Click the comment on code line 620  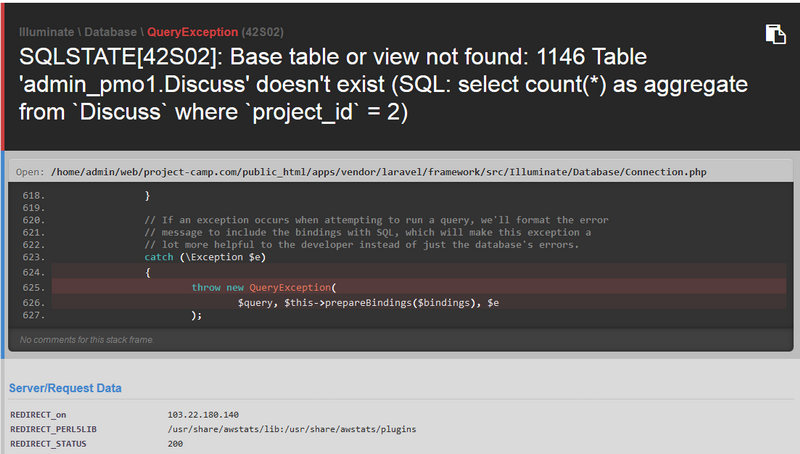pos(376,220)
